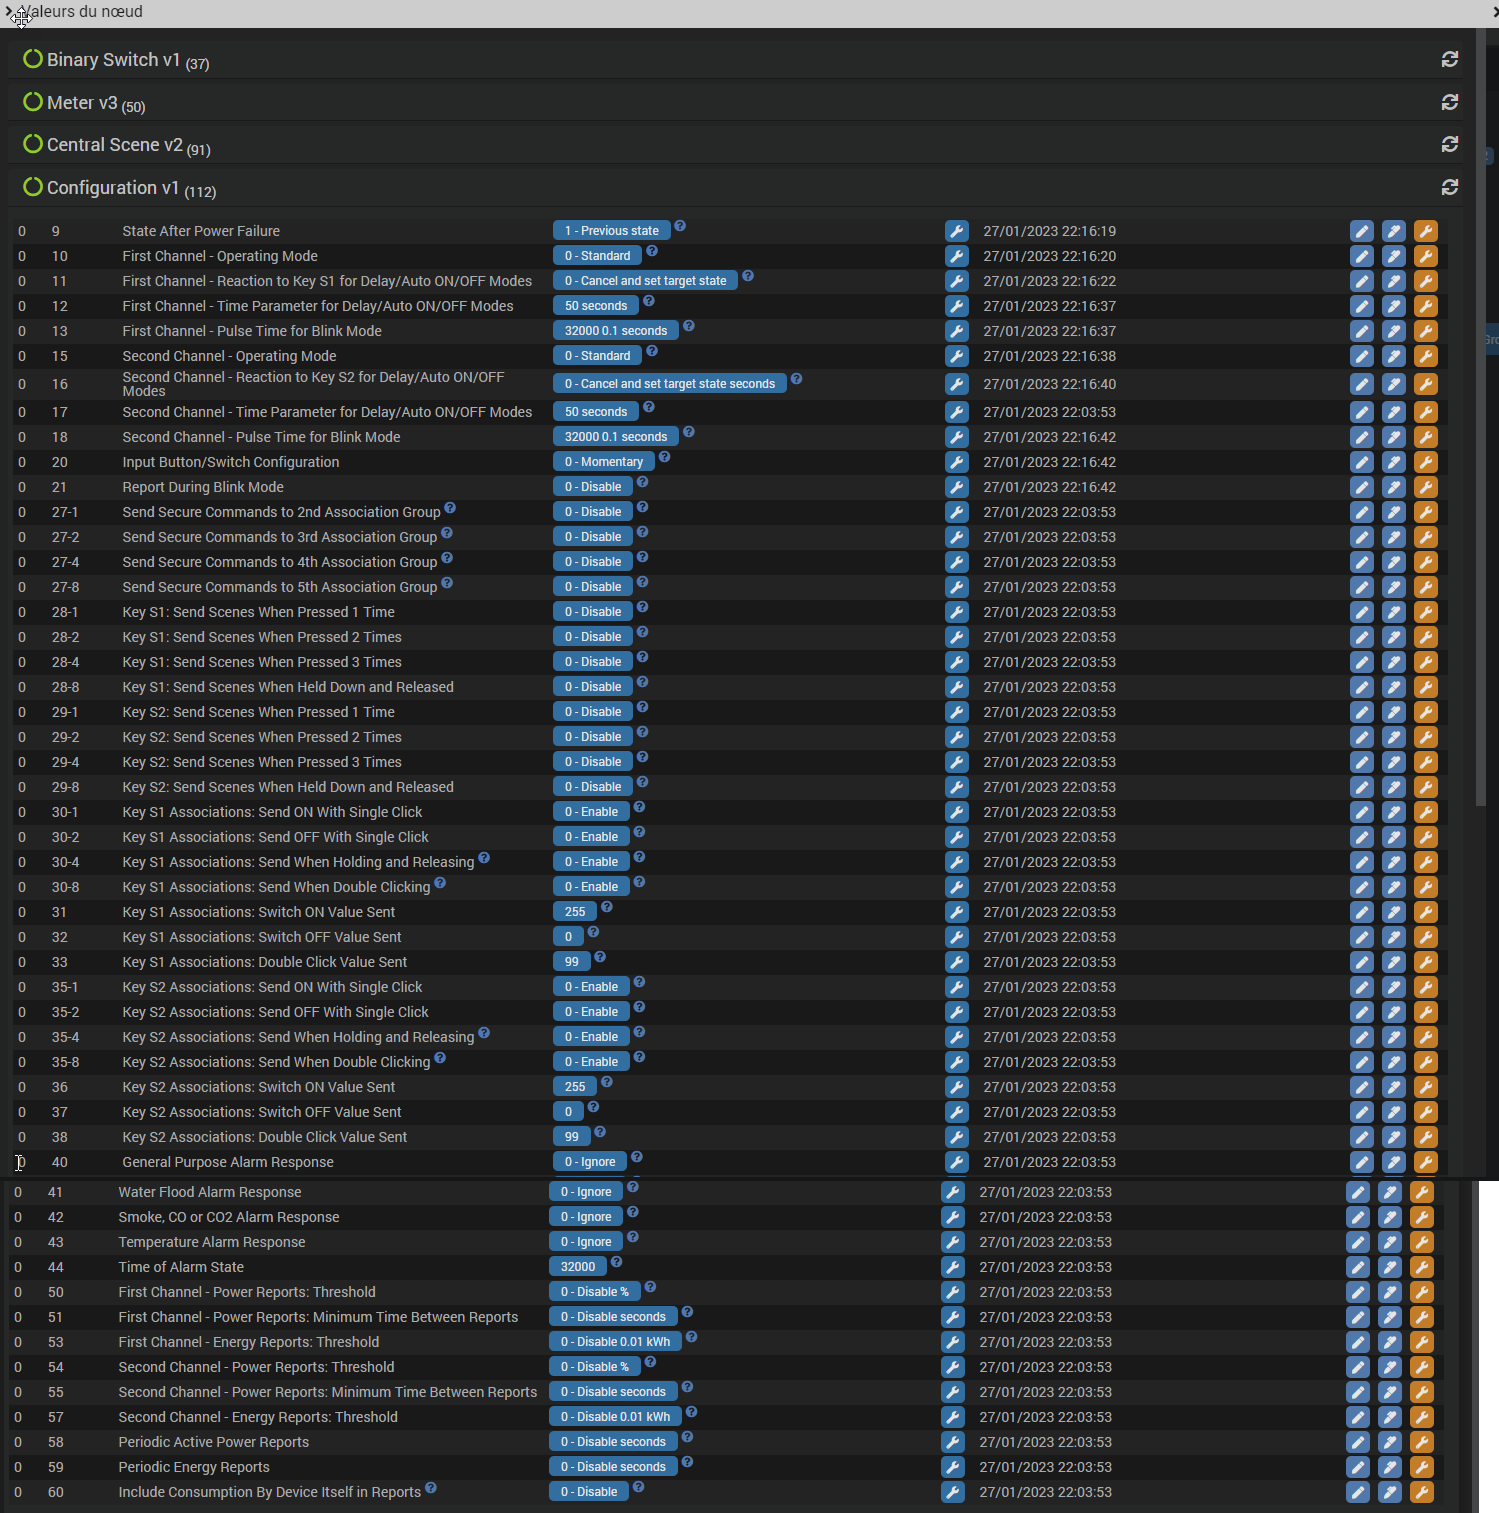
Task: Refresh the Binary Switch v1 section
Action: click(x=1449, y=60)
